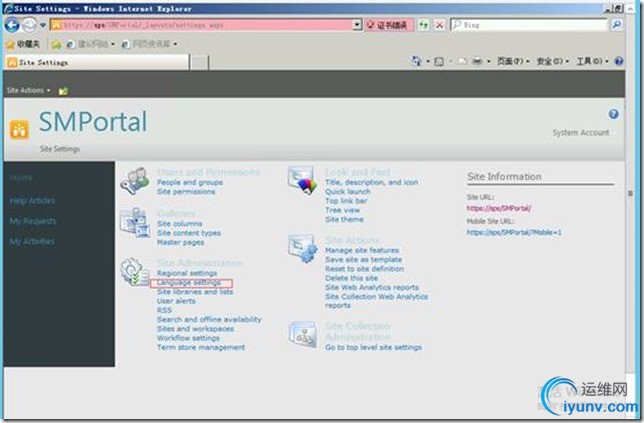Click the command bar Help icon

pos(619,62)
